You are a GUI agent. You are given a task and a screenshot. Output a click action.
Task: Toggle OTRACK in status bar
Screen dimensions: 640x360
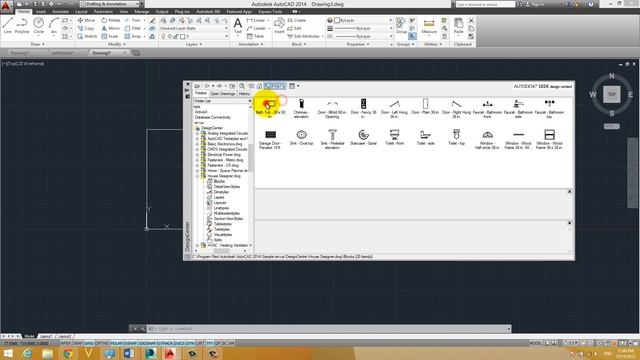pyautogui.click(x=165, y=344)
